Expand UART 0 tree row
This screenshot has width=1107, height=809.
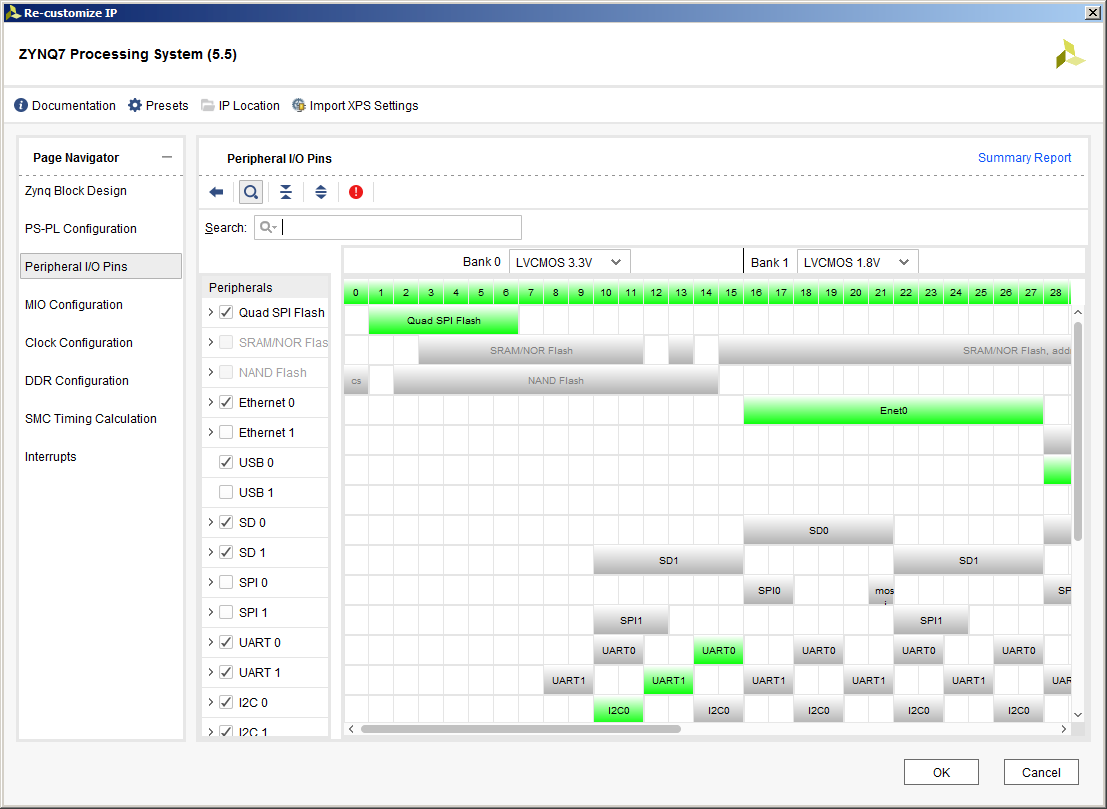[x=210, y=642]
